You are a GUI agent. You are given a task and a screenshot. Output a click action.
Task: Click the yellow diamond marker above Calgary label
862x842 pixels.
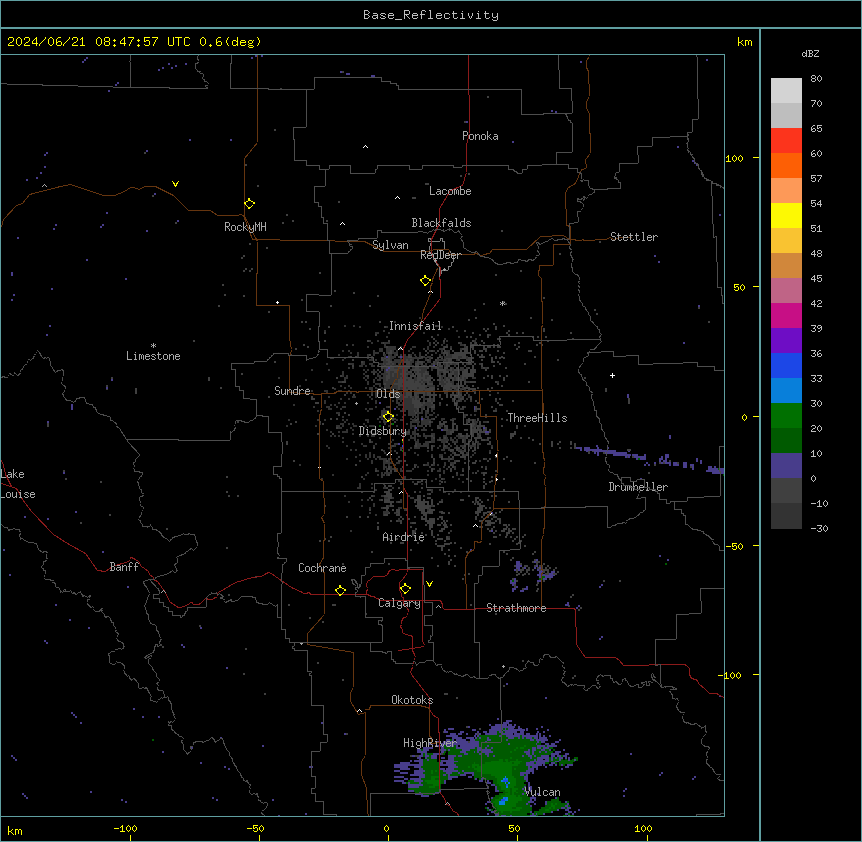(x=405, y=589)
